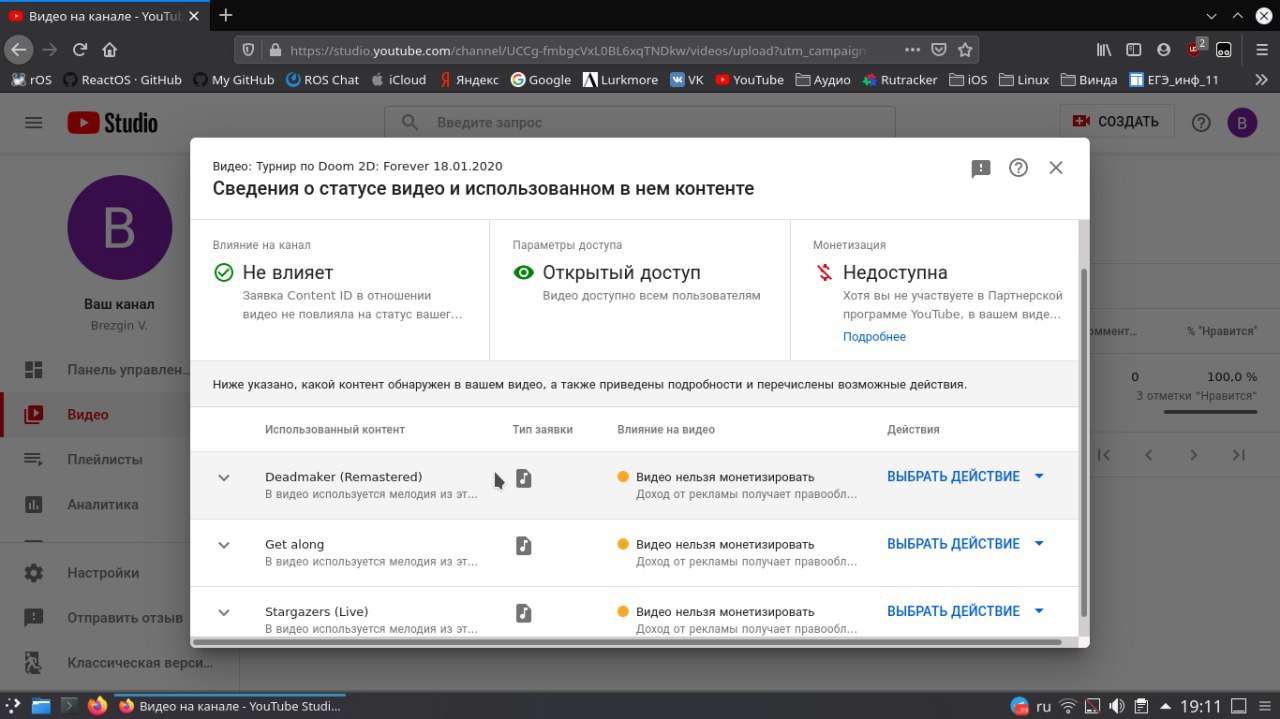Click music note icon in Get along row
Screen dimensions: 1280x719
point(523,546)
